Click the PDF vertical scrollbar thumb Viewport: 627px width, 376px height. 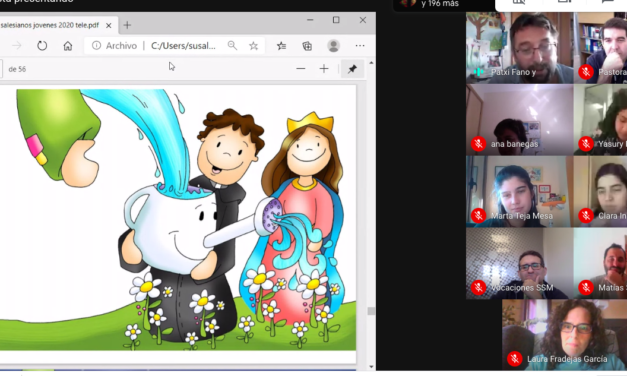(x=371, y=311)
